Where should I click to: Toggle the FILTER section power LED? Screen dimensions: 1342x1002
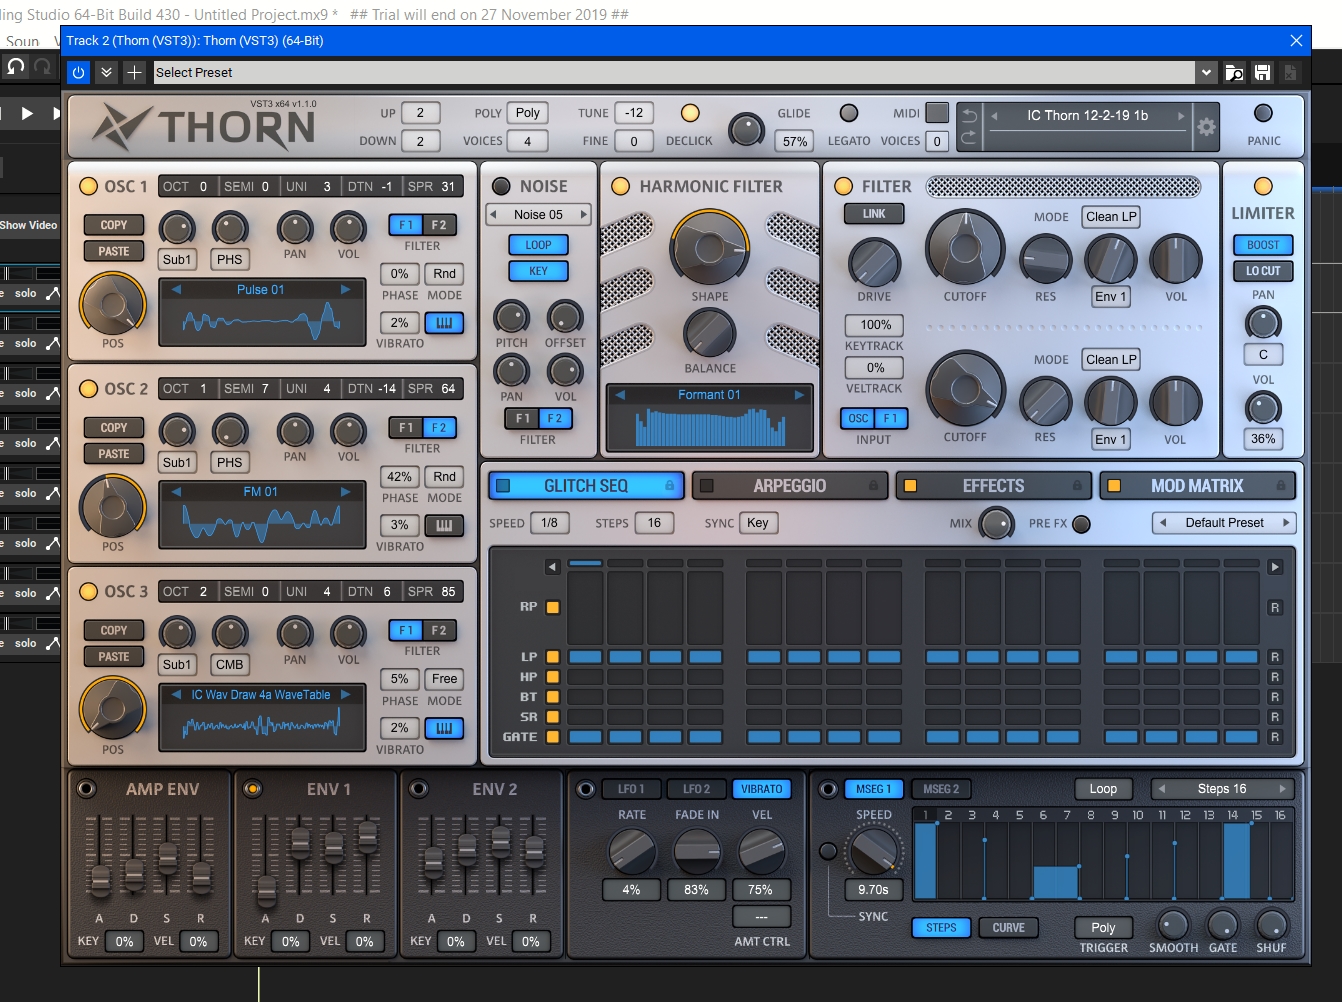coord(843,186)
